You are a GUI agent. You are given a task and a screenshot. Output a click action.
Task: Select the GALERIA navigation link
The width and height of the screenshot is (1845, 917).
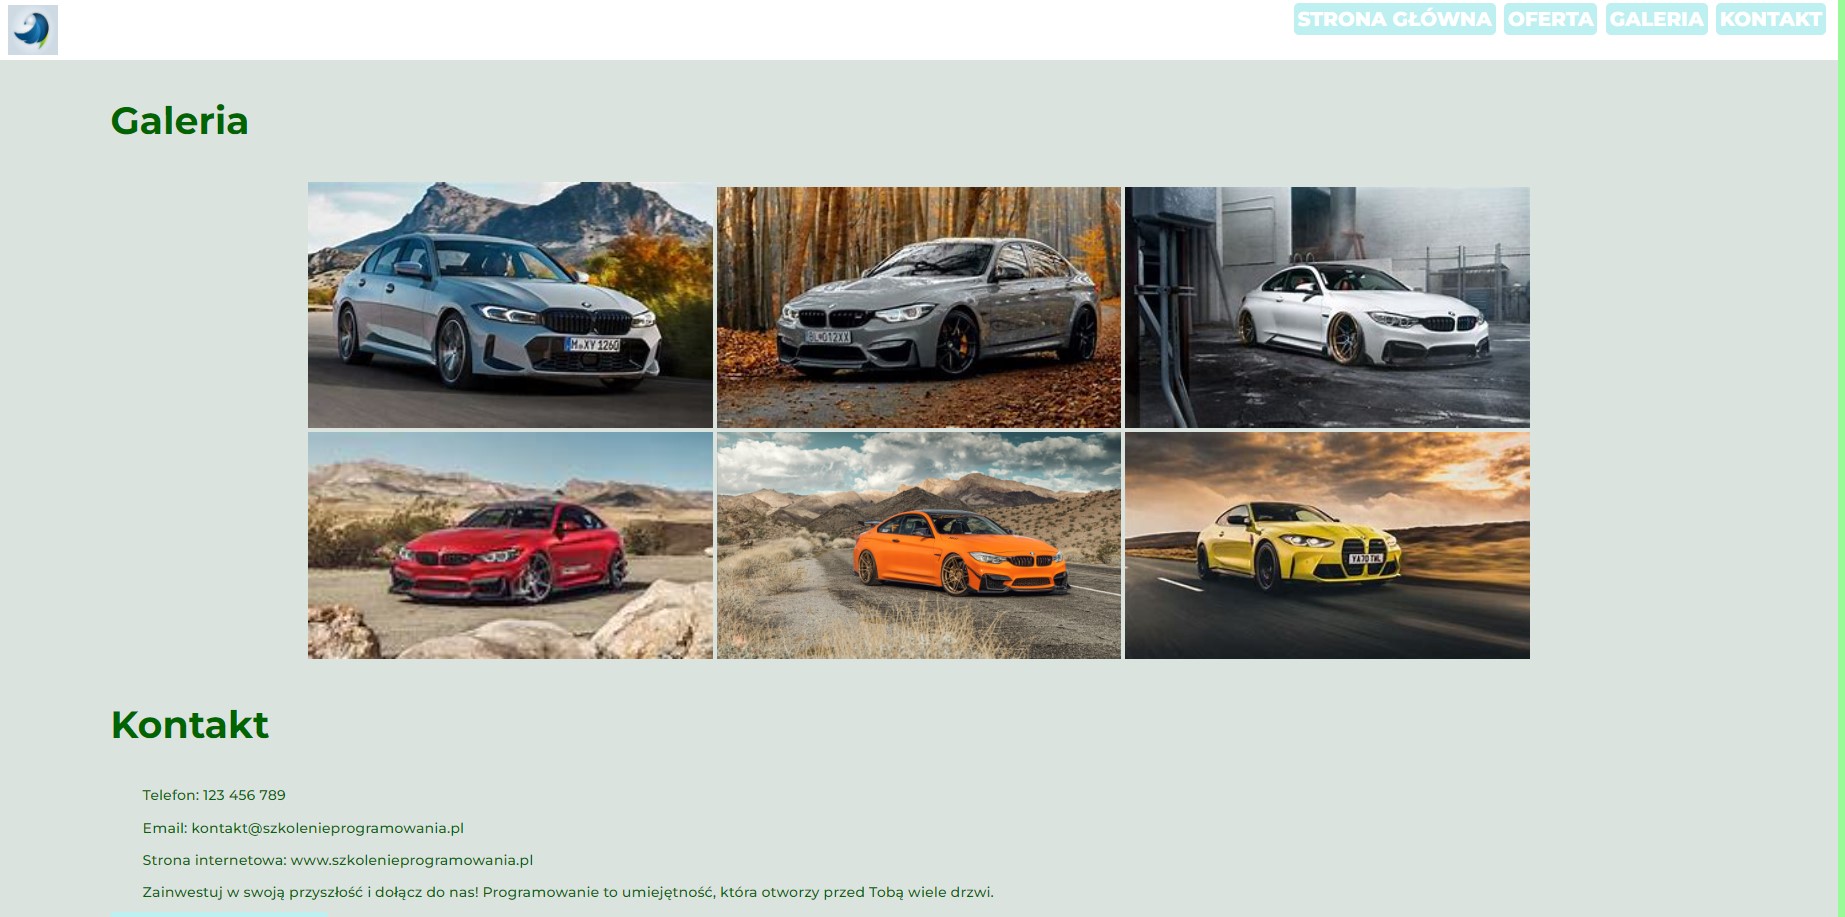1656,19
